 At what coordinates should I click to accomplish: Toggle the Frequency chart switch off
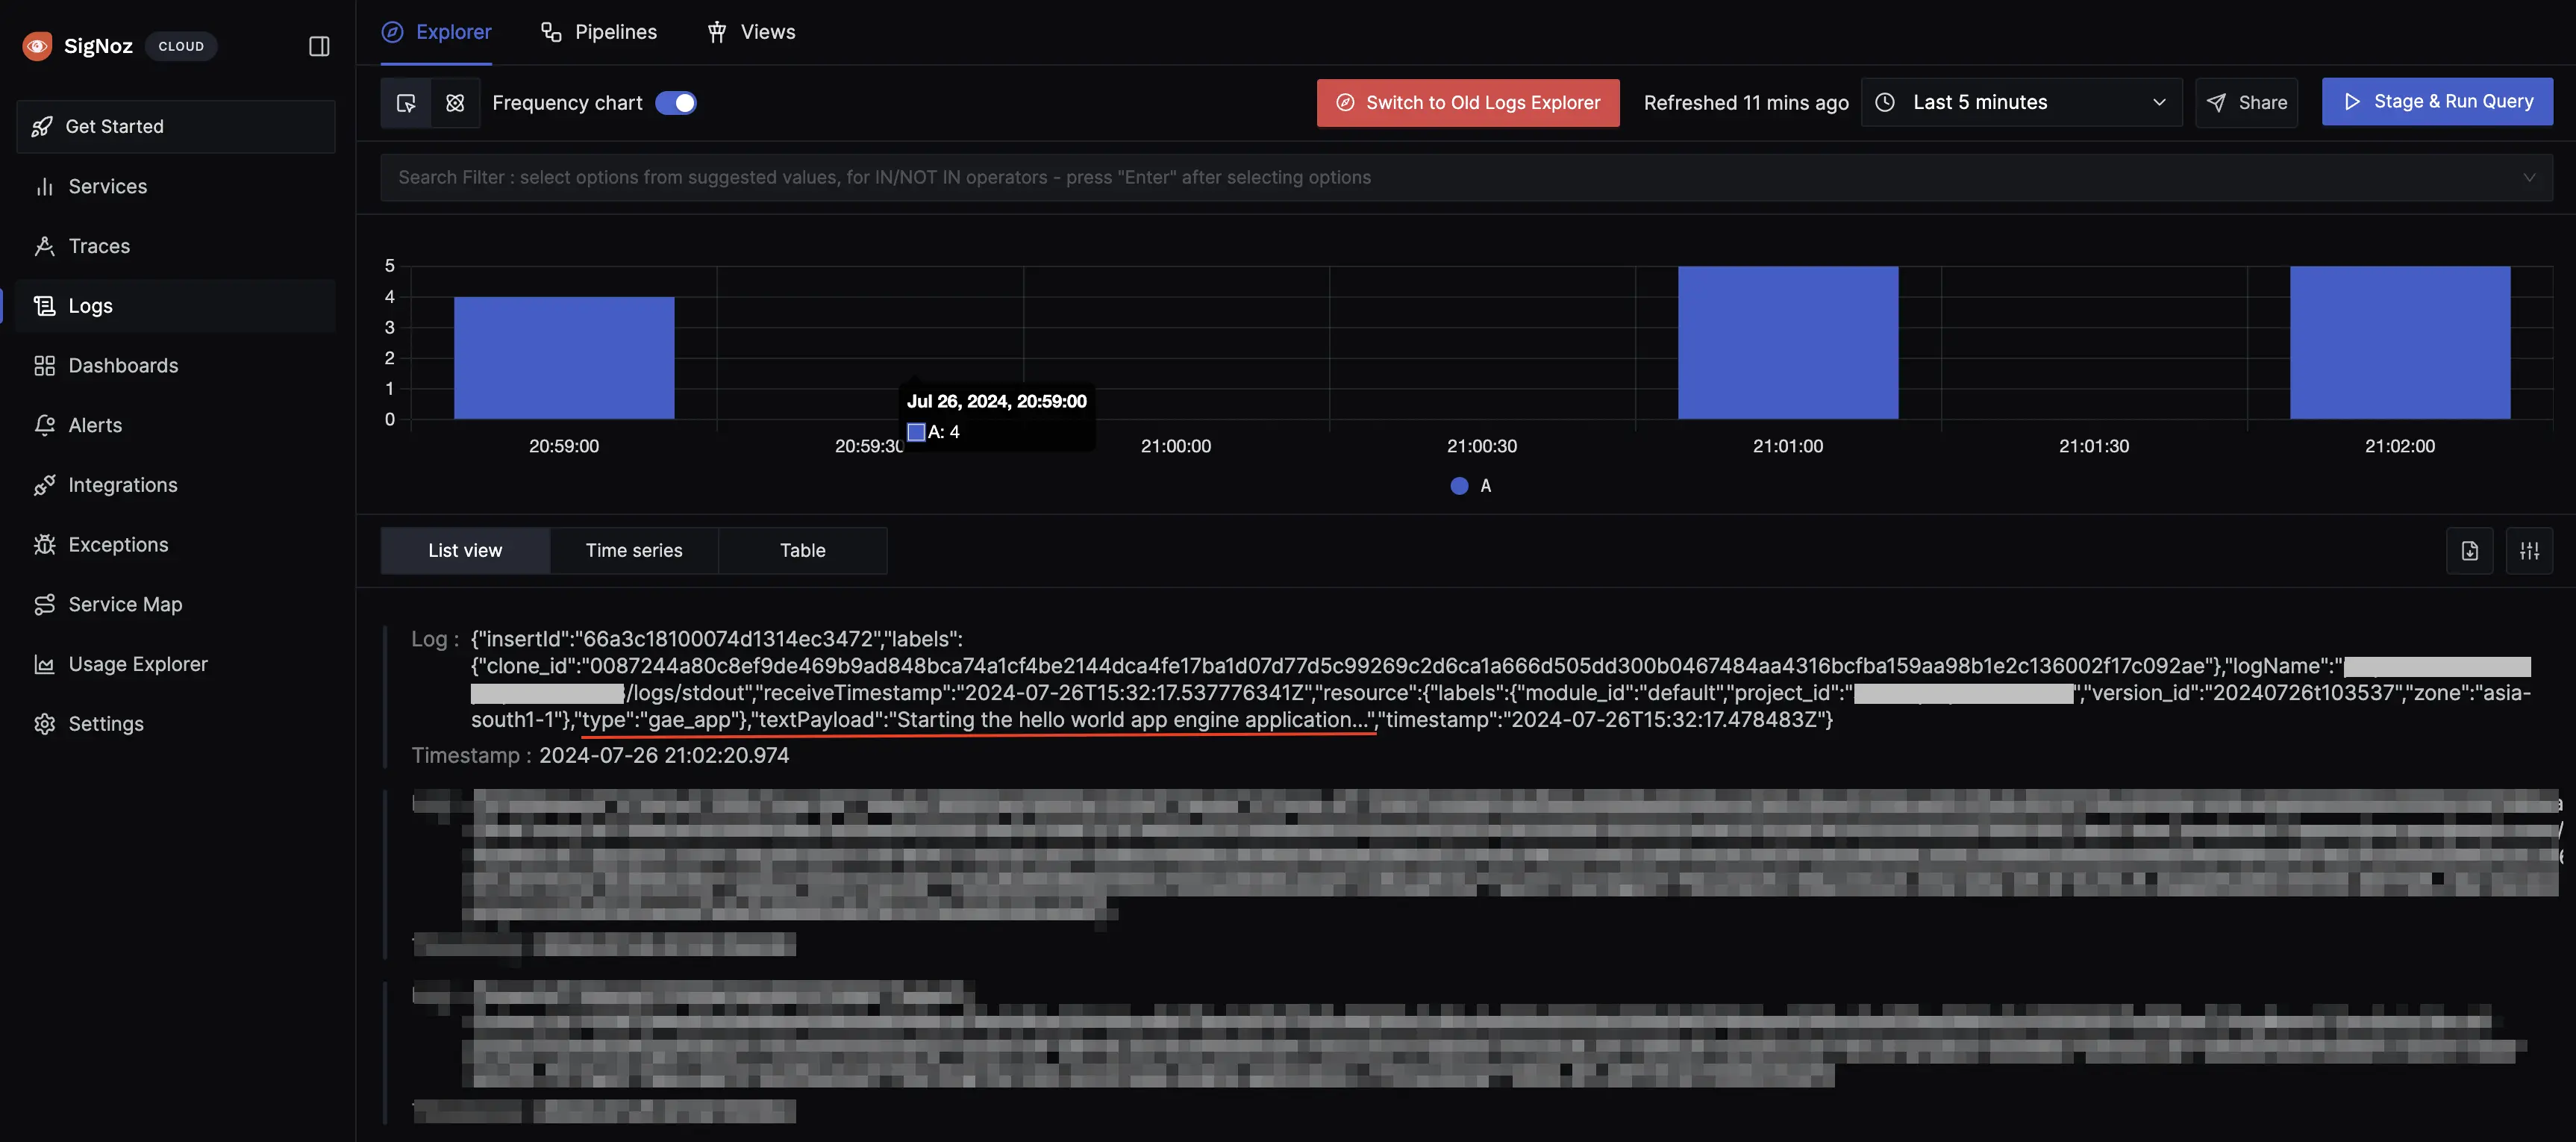pos(676,103)
